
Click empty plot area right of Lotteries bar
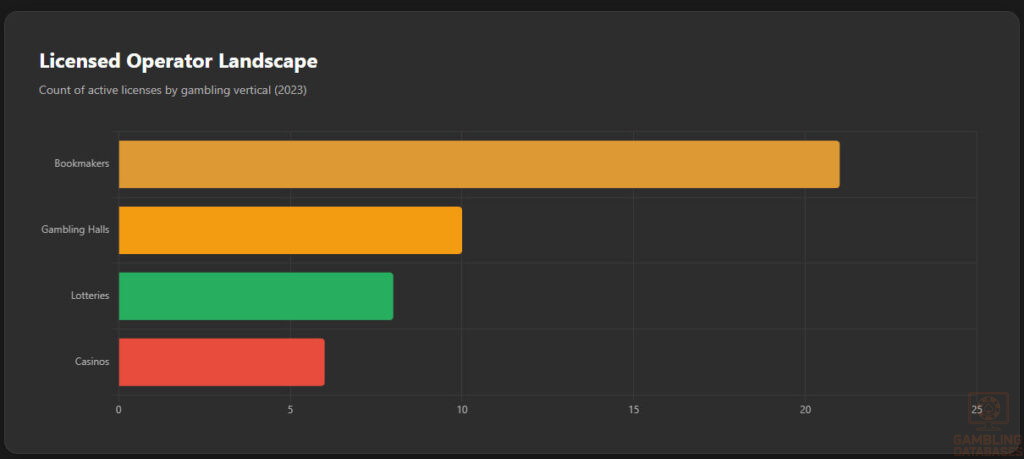[x=680, y=296]
